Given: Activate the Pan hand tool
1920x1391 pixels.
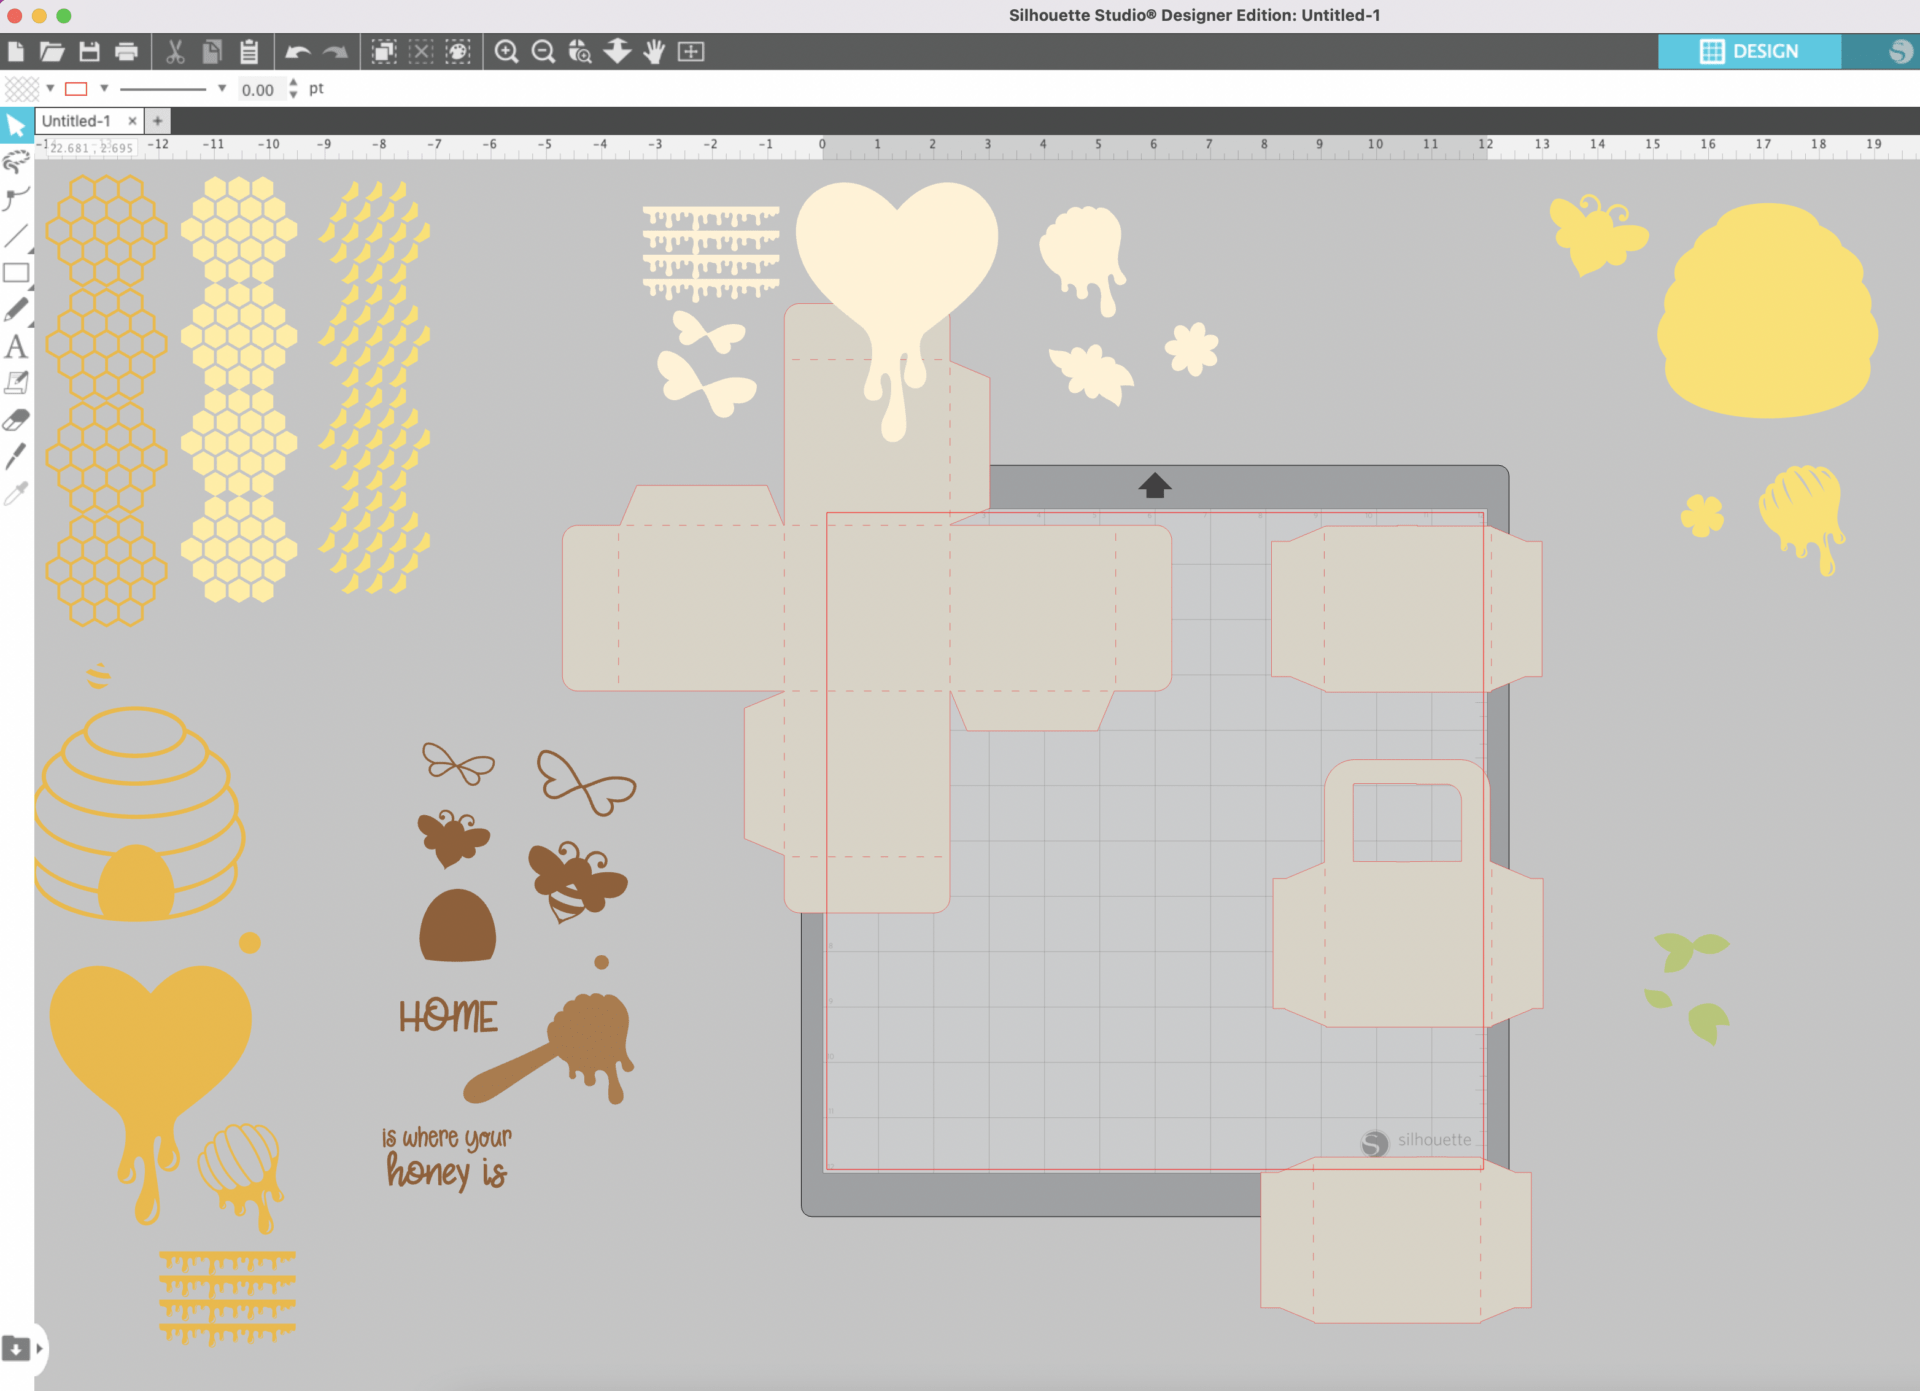Looking at the screenshot, I should [654, 52].
